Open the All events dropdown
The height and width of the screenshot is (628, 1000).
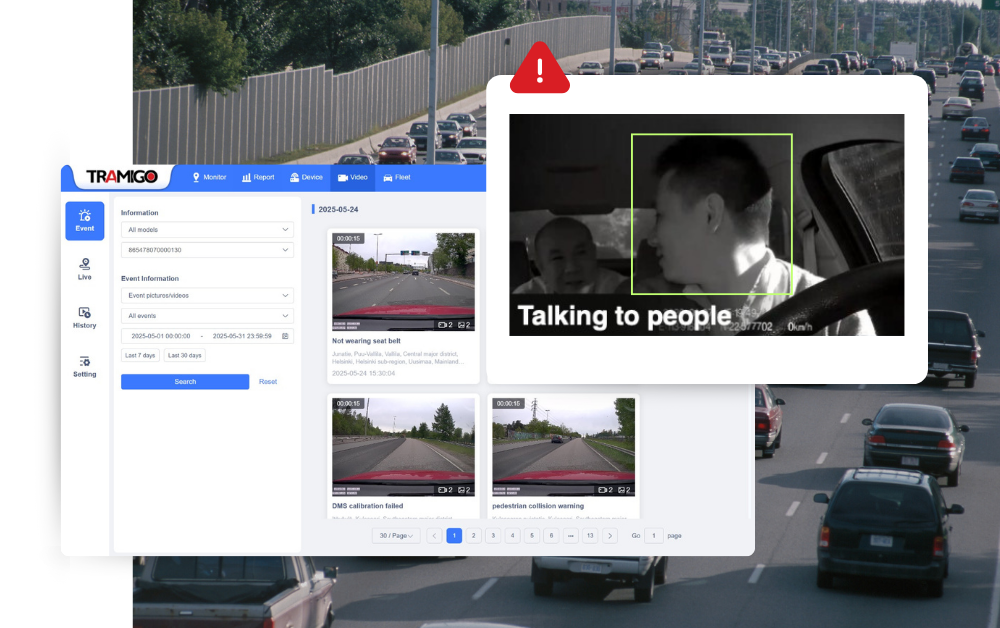(207, 316)
